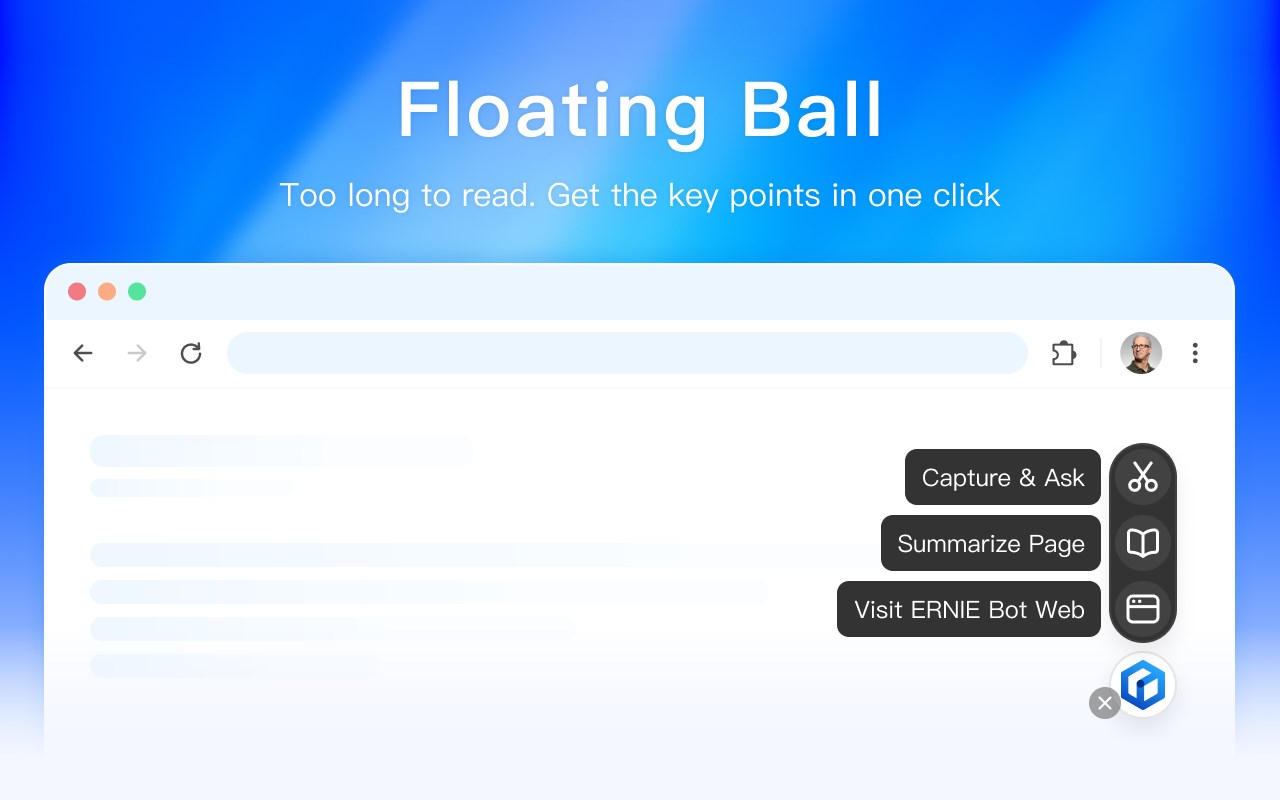Select the Visit ERNIE Bot Web label
The width and height of the screenshot is (1280, 800).
[968, 609]
